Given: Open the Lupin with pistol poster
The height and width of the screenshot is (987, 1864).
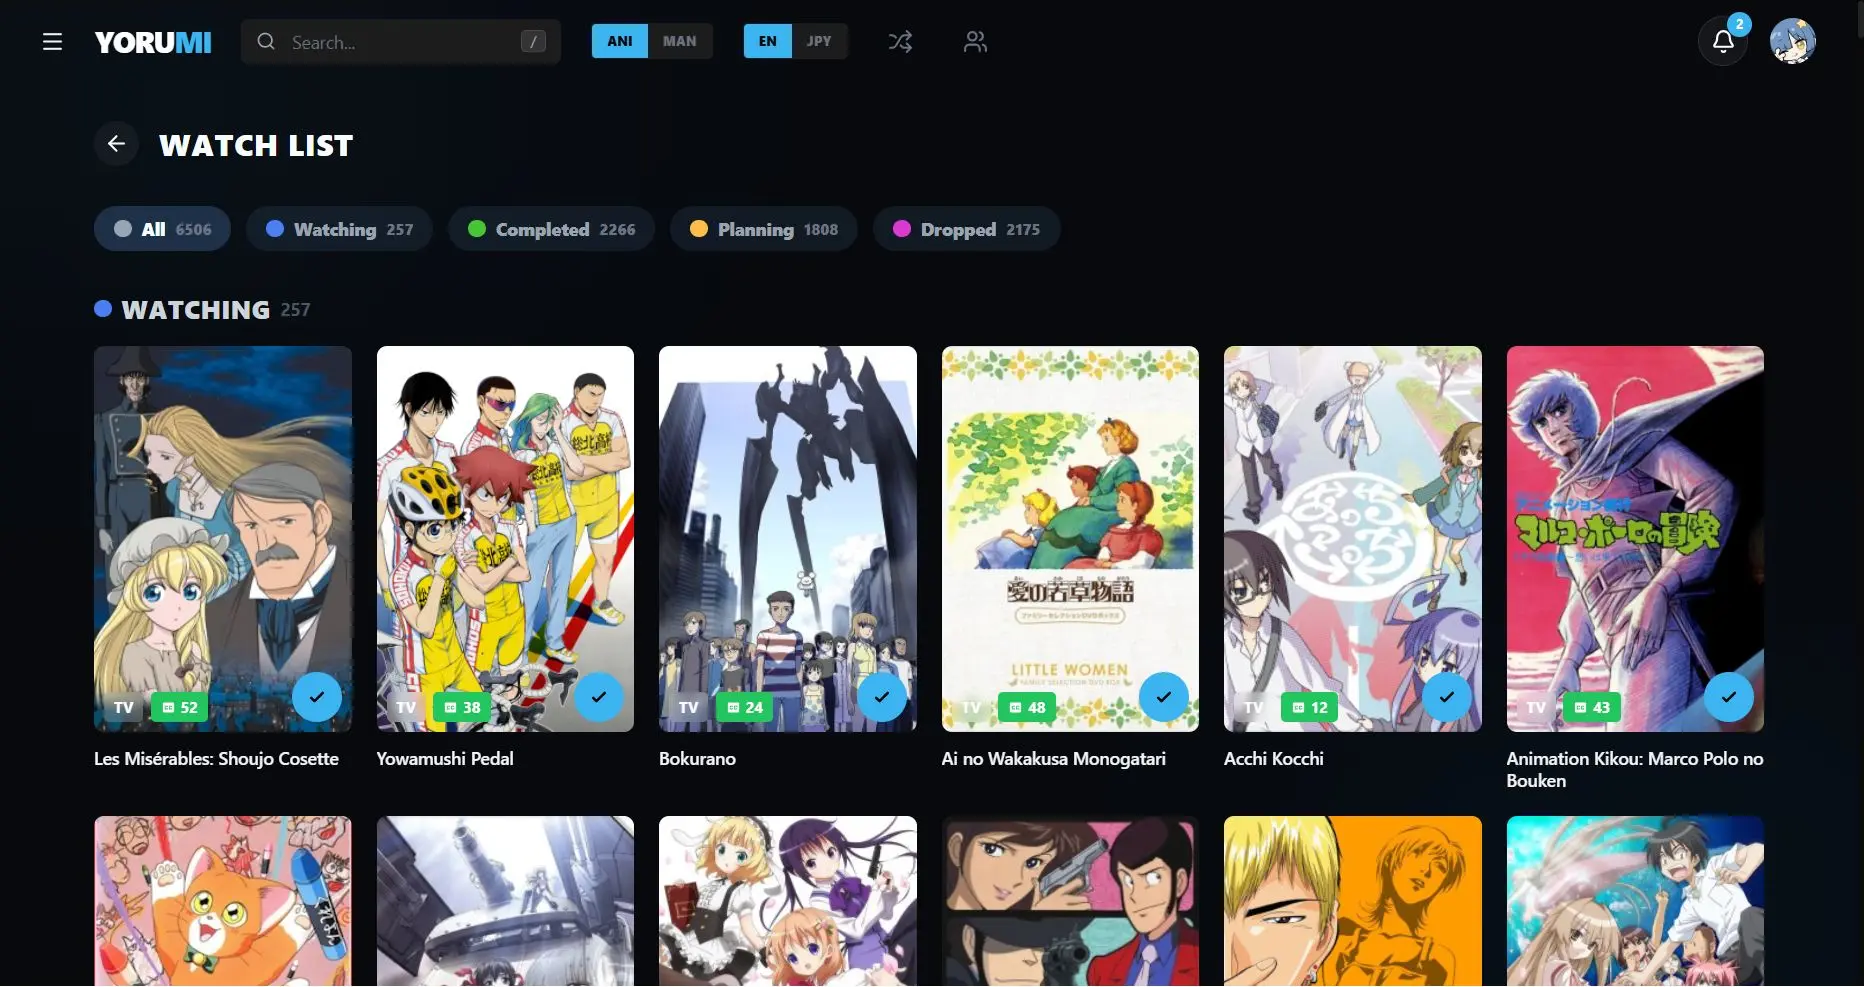Looking at the screenshot, I should coord(1070,901).
